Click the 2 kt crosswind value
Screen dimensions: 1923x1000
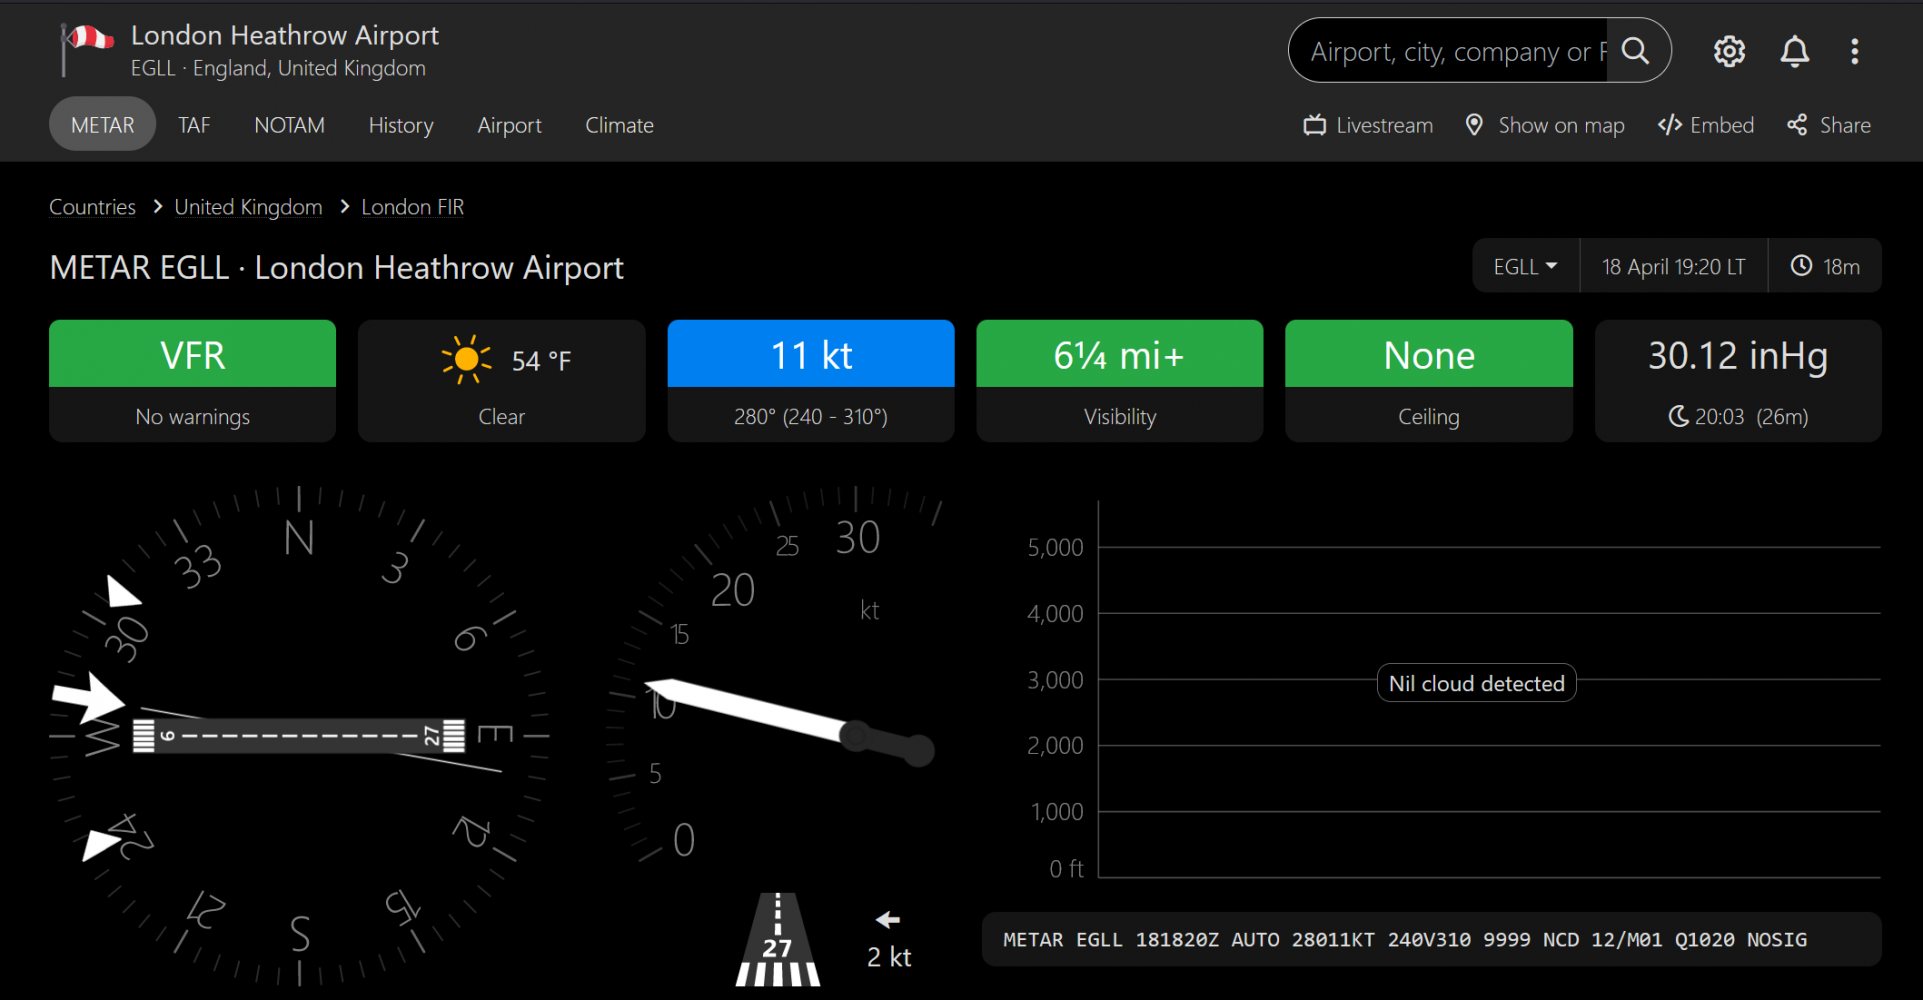(889, 957)
